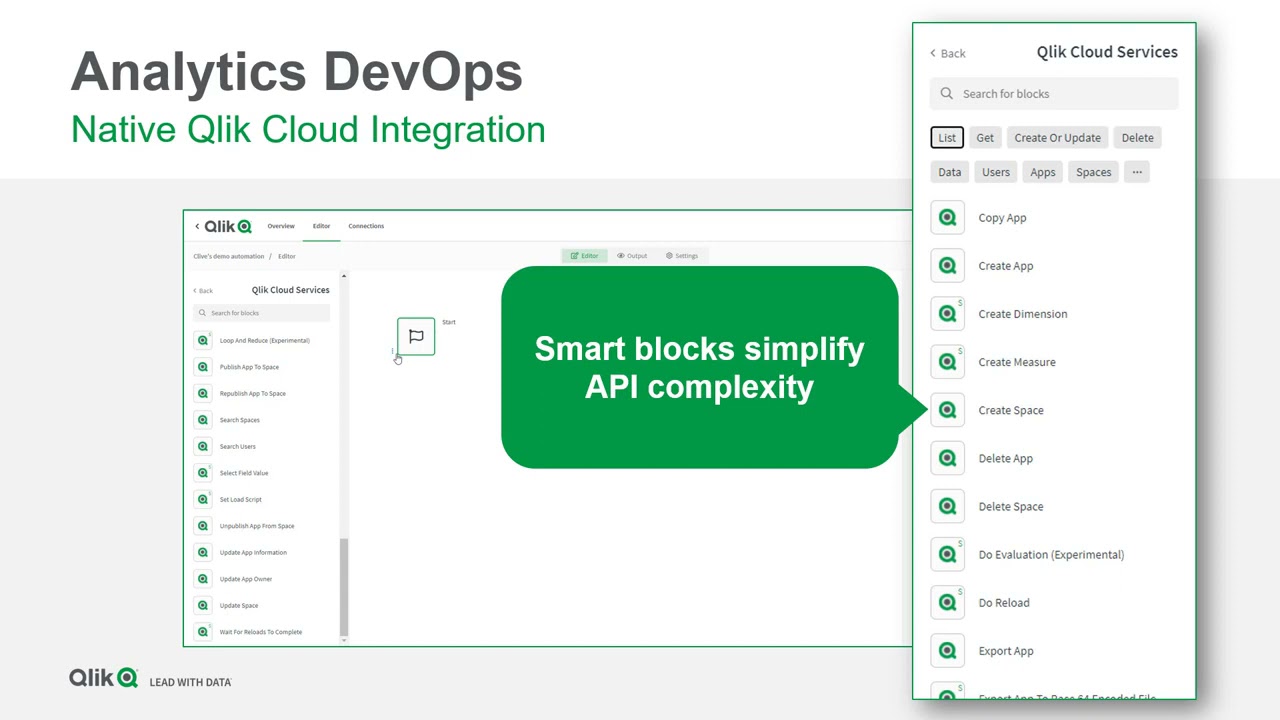This screenshot has height=720, width=1280.
Task: Click Search for blocks field in editor sidebar
Action: 261,313
